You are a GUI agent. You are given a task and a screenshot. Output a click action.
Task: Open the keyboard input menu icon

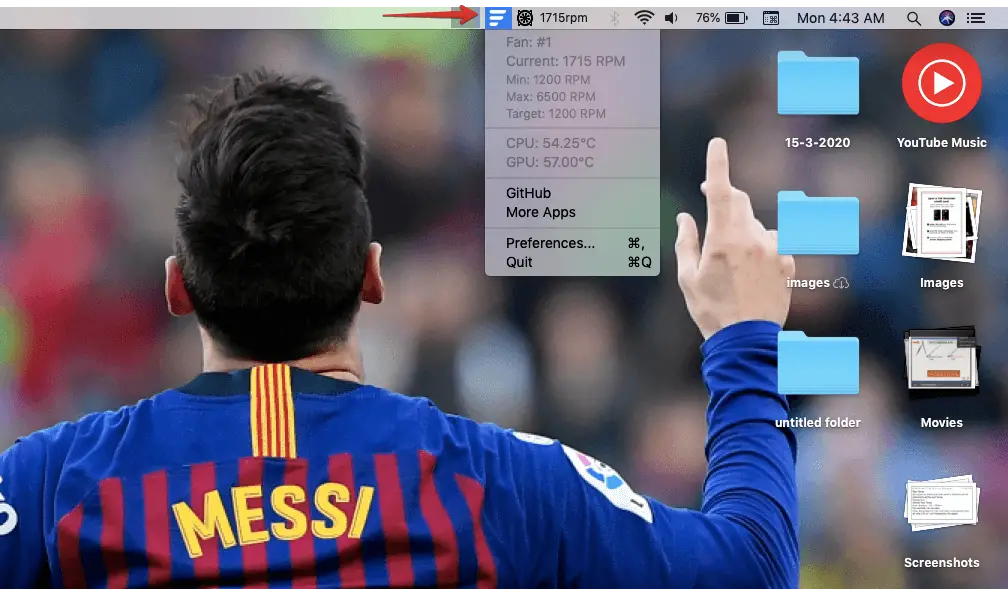click(771, 18)
